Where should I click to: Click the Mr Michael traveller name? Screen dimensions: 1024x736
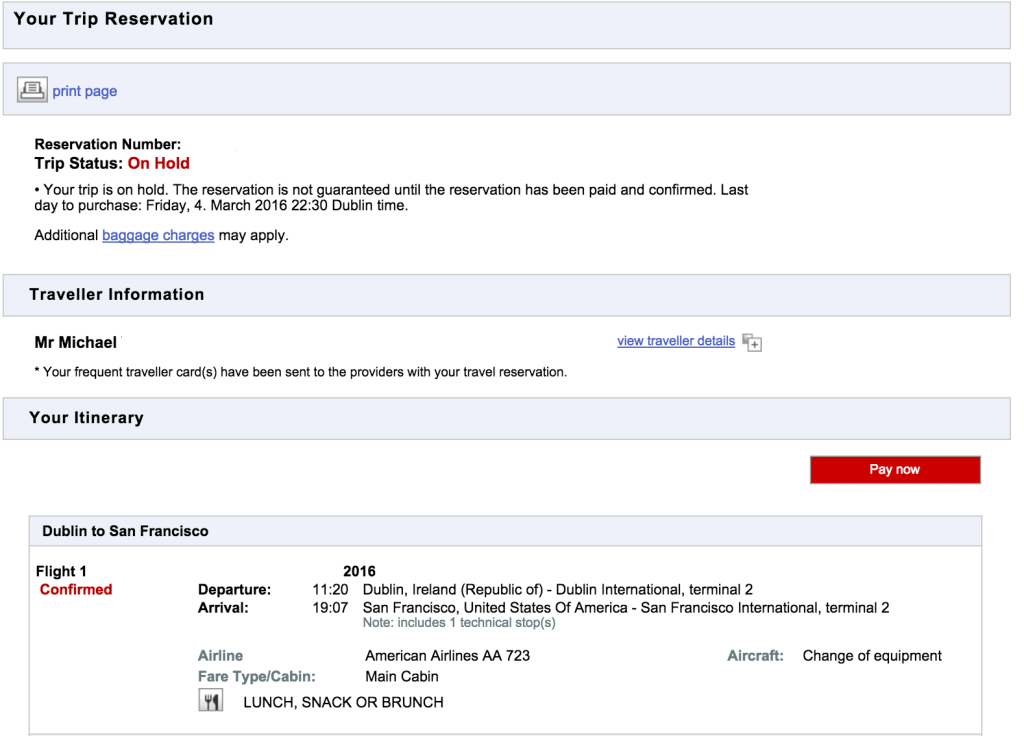coord(76,343)
